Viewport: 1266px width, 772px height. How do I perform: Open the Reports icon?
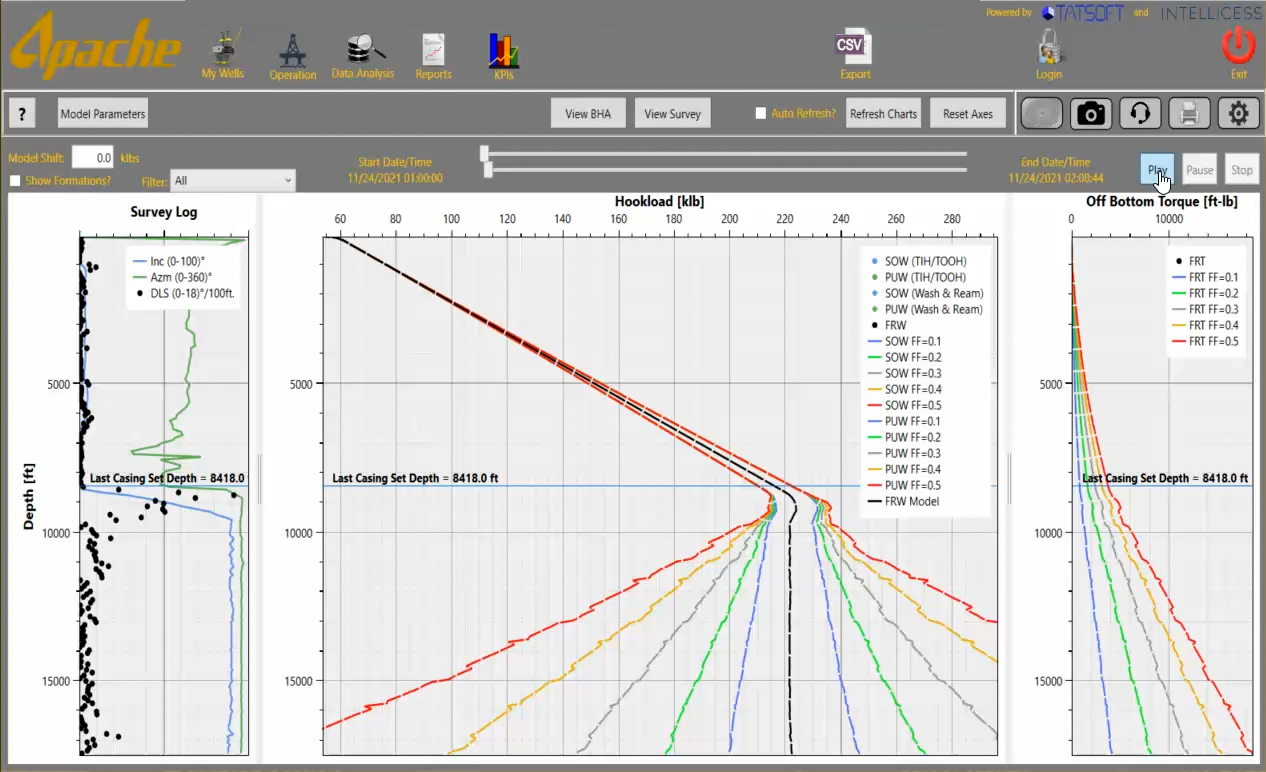pyautogui.click(x=433, y=50)
